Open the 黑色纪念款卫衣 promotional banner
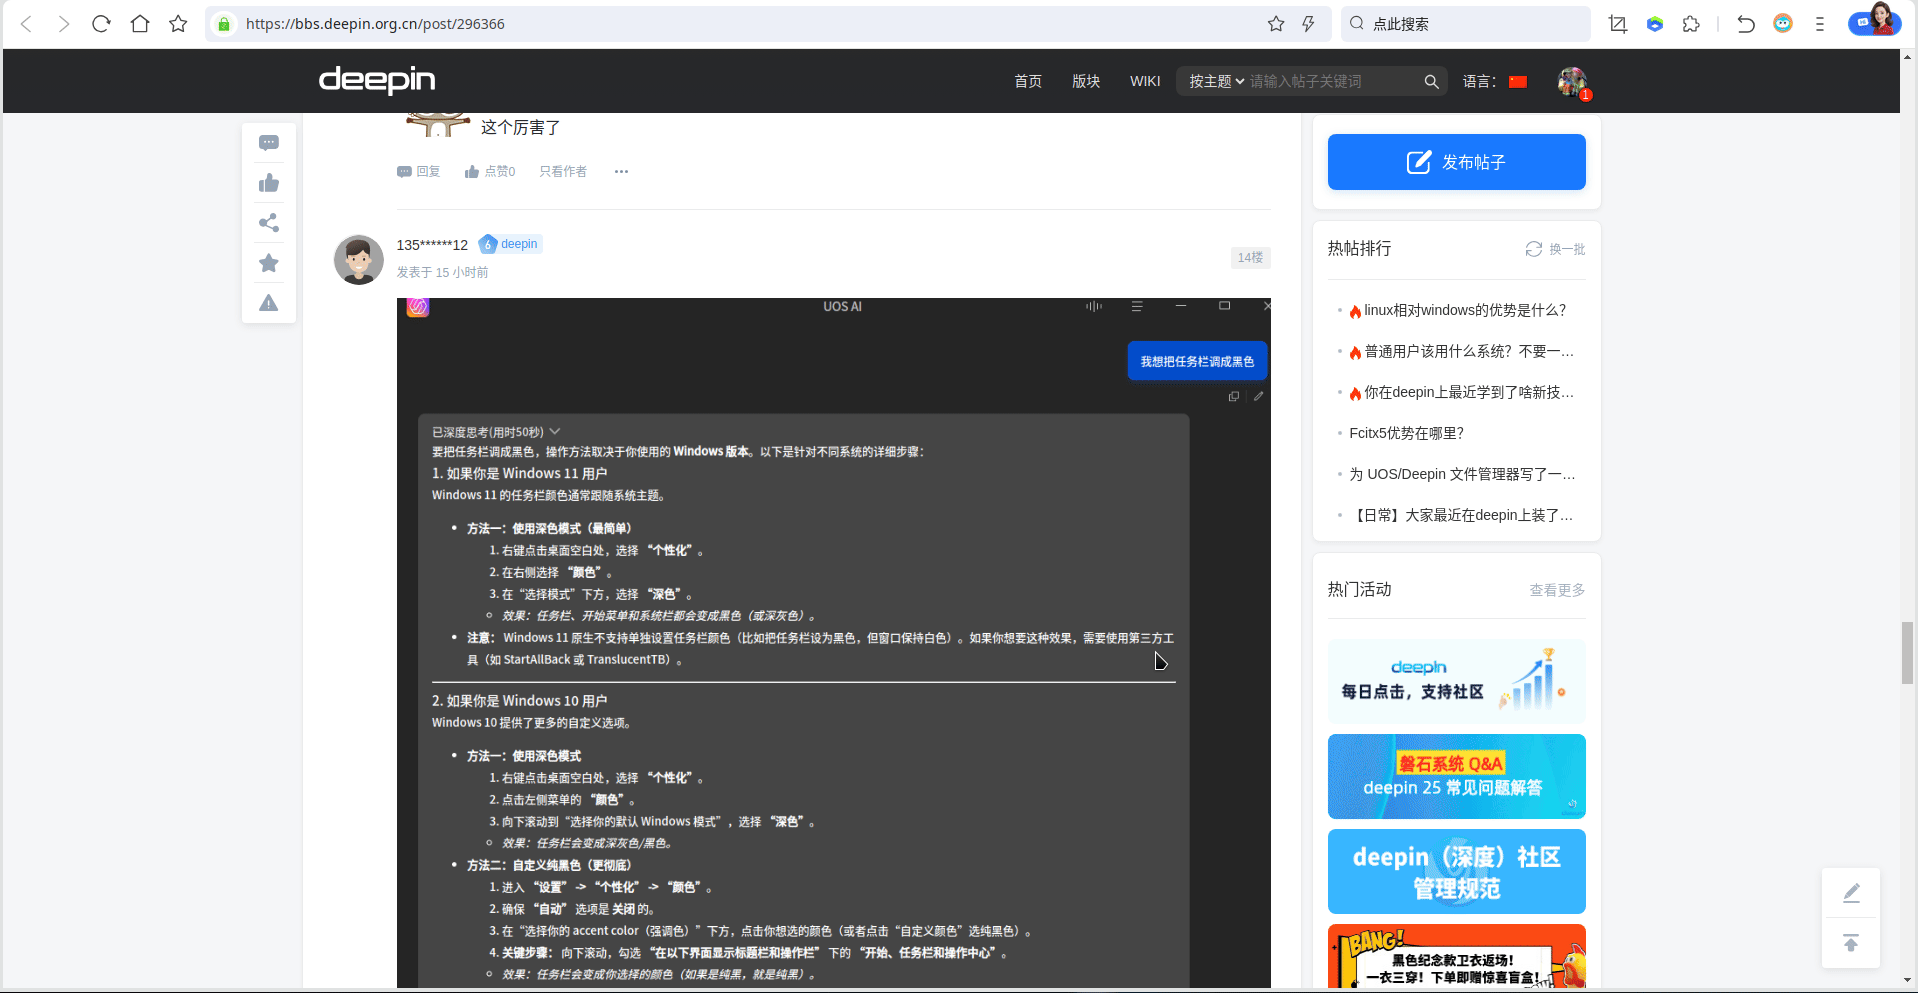 coord(1457,956)
